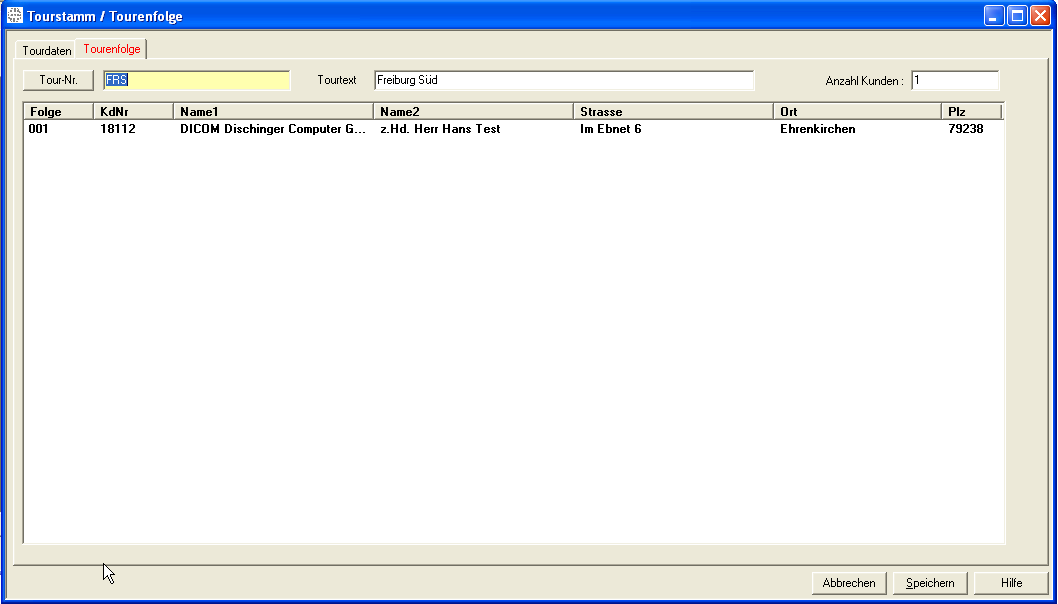Click the Abbrechen button

tap(849, 583)
